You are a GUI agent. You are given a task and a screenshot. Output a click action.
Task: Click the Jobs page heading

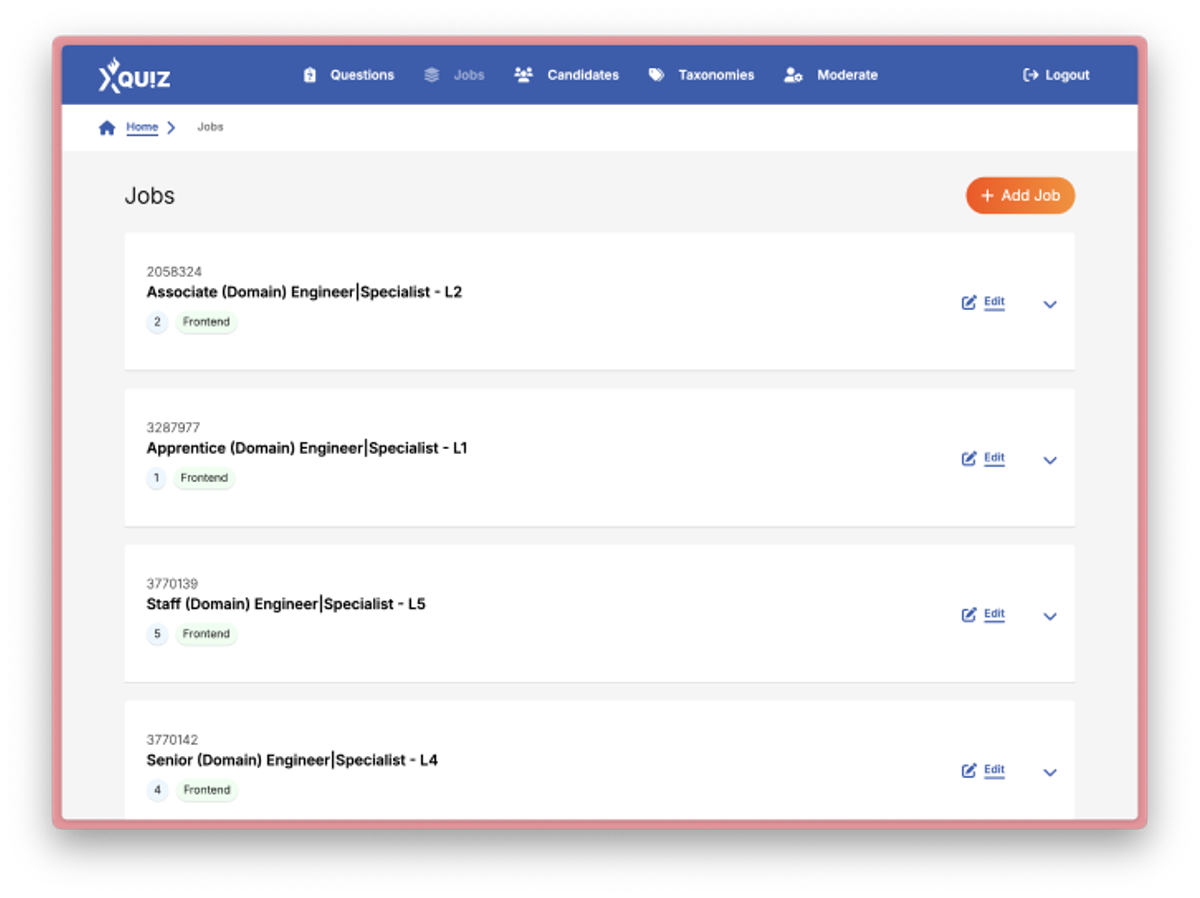coord(150,196)
